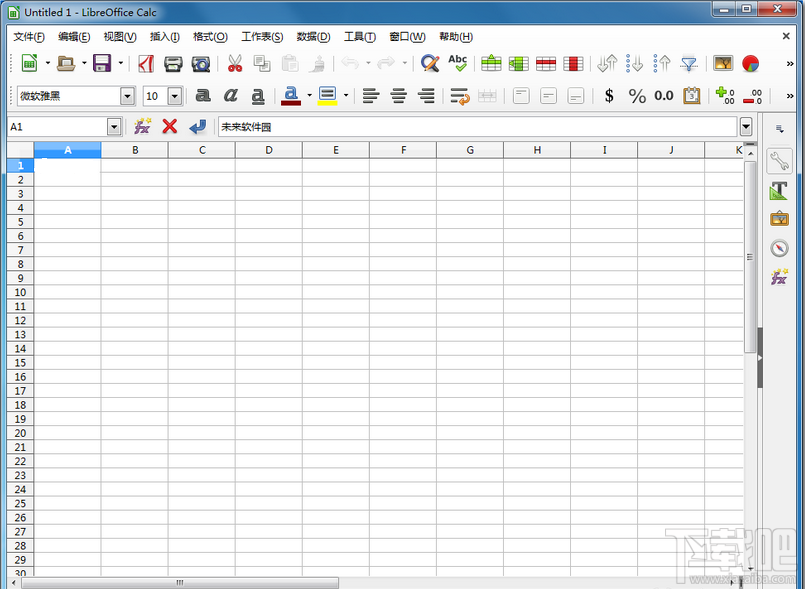Insert a chart into the spreadsheet

coord(748,62)
